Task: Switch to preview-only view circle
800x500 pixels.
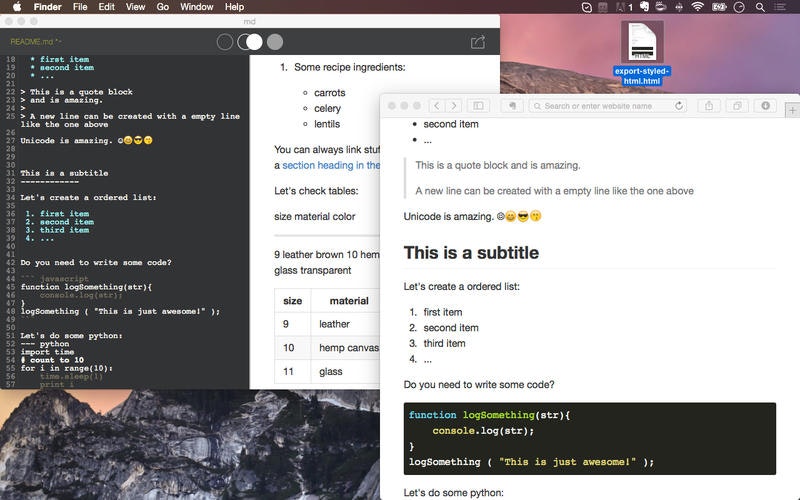Action: pos(274,42)
